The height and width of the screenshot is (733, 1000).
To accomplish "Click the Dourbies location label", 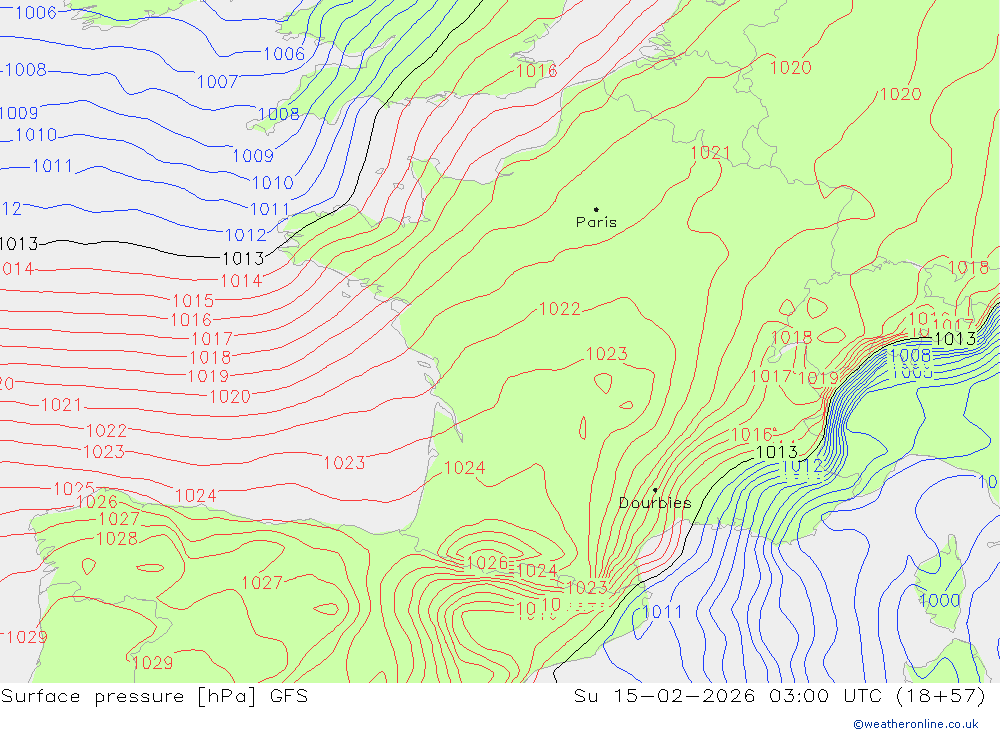I will [x=655, y=503].
